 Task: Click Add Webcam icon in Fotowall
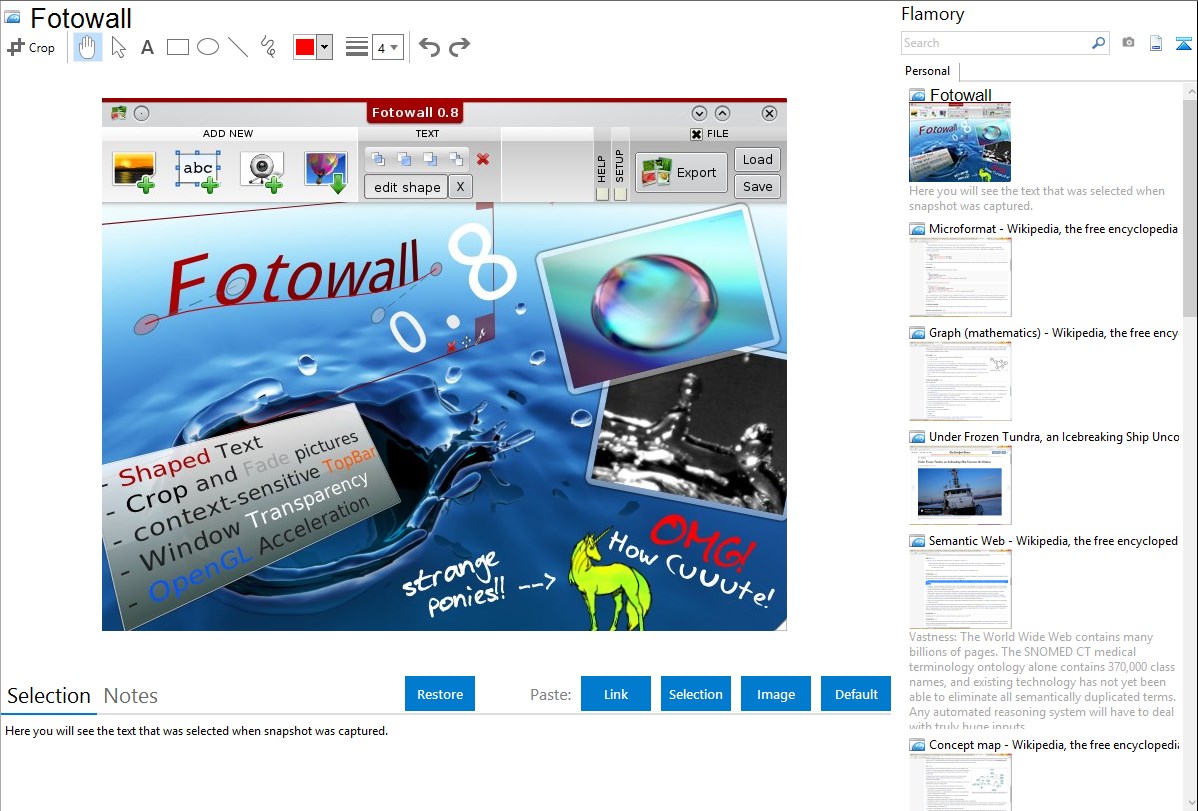point(262,171)
